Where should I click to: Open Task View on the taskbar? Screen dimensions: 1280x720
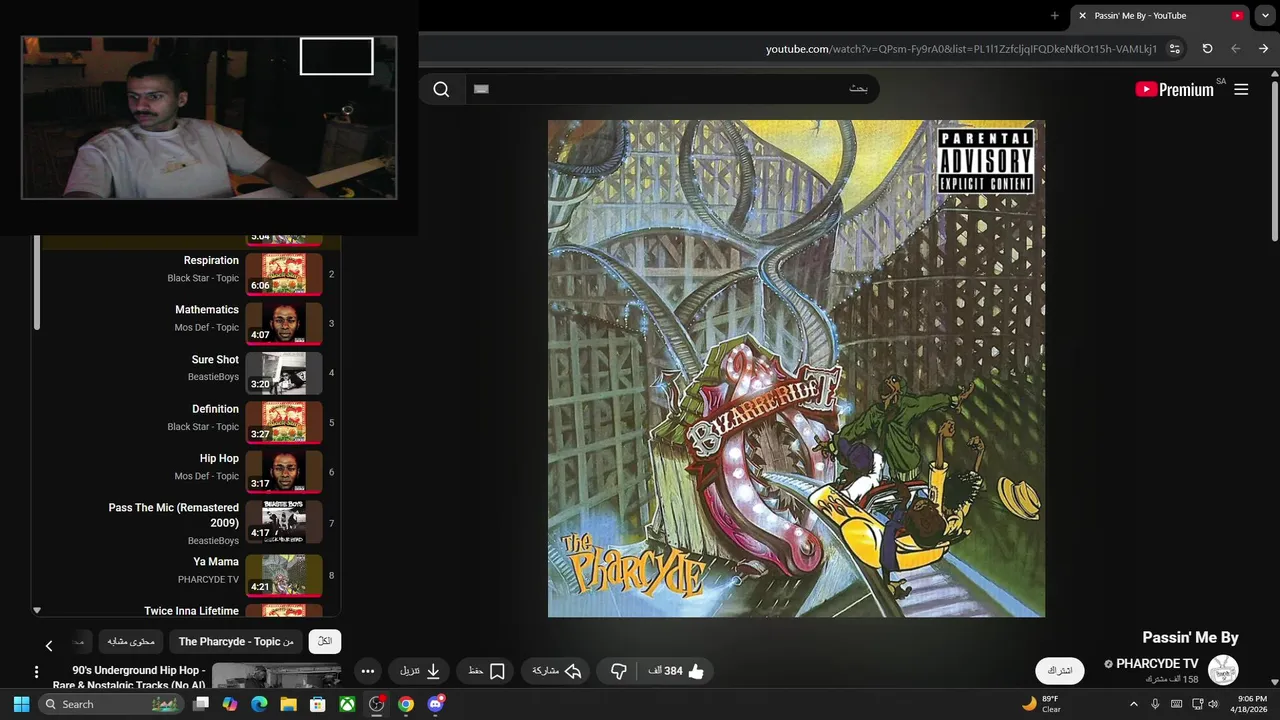201,704
